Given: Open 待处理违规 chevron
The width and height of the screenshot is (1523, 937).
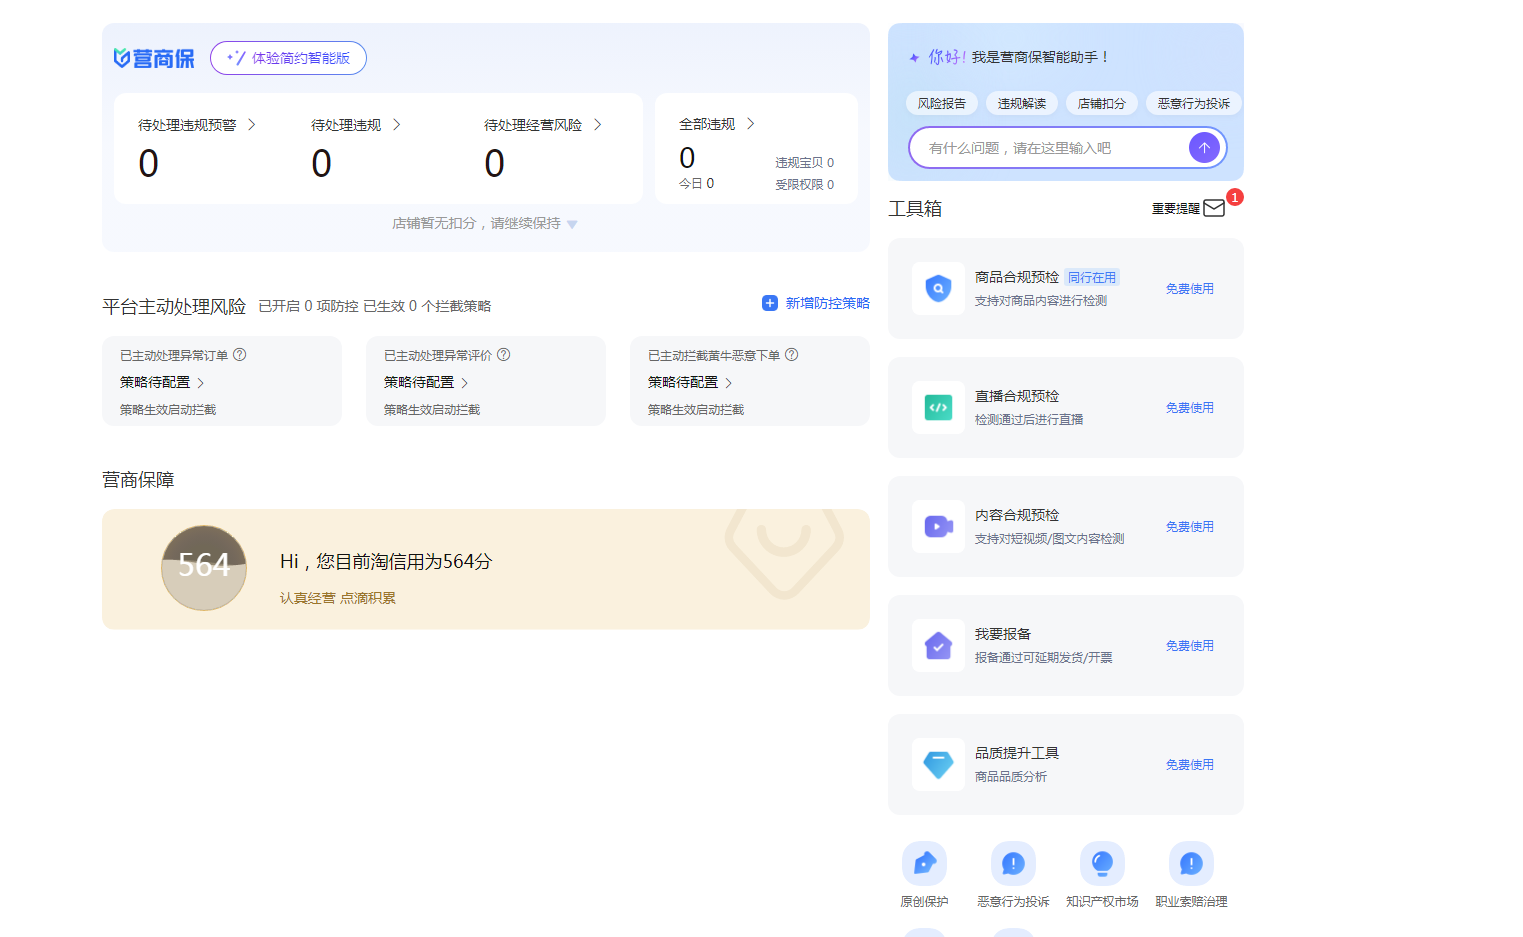Looking at the screenshot, I should point(397,125).
